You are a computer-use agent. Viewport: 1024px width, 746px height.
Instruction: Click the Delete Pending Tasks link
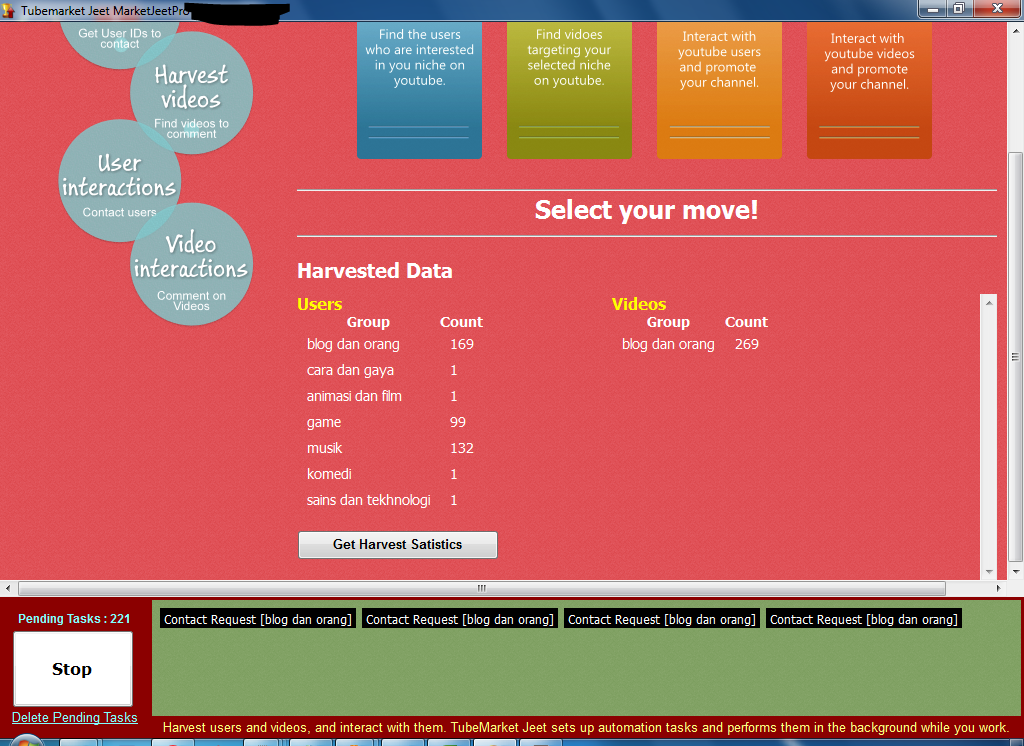(74, 717)
